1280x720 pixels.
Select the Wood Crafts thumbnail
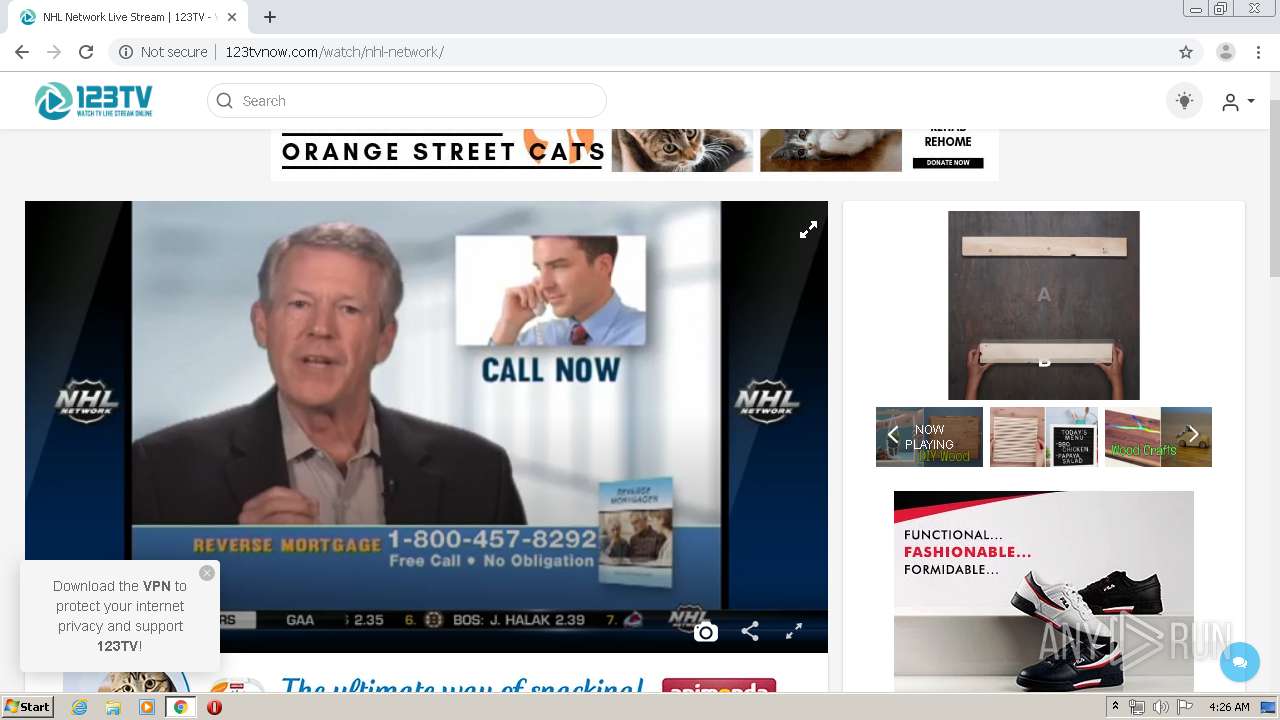coord(1158,437)
